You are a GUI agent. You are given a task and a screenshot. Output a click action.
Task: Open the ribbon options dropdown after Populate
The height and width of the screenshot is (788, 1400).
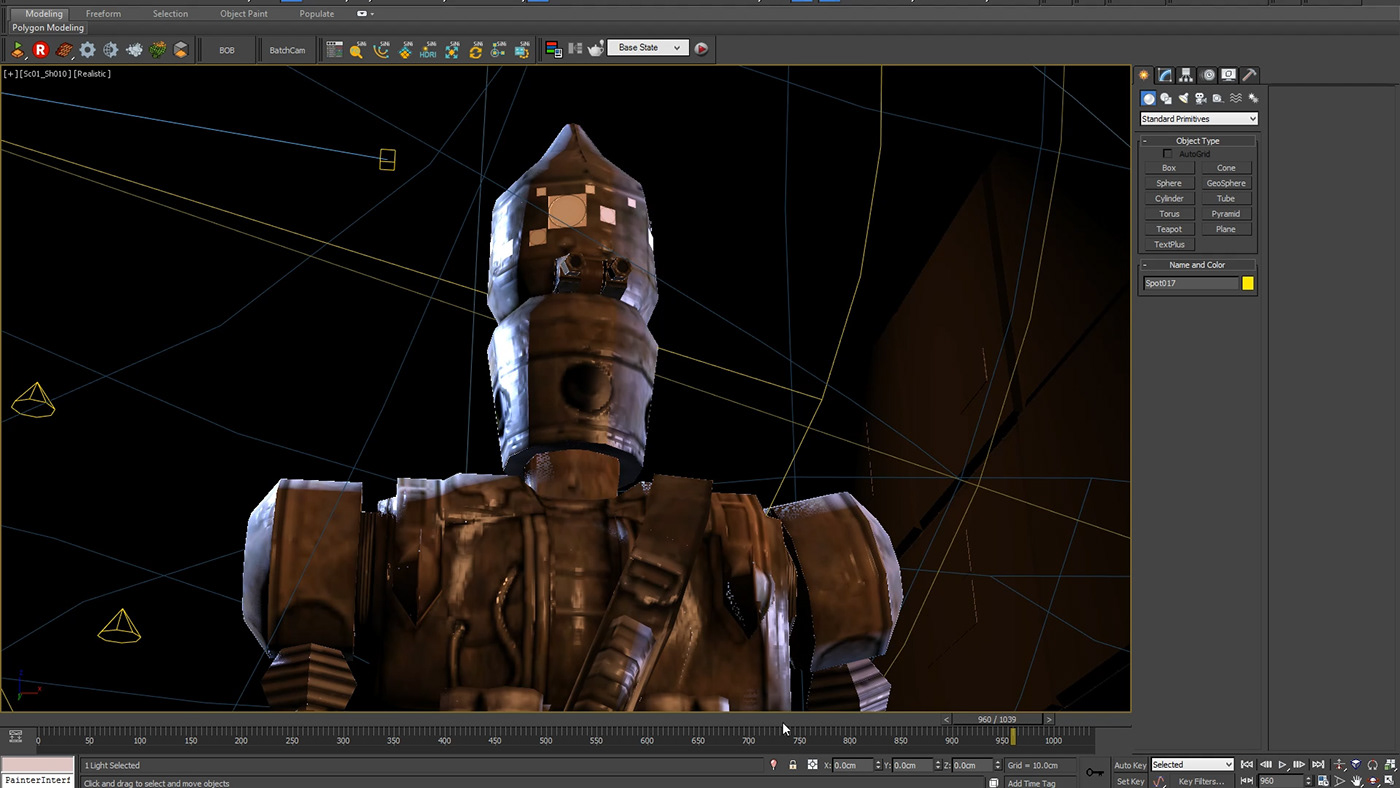[366, 14]
